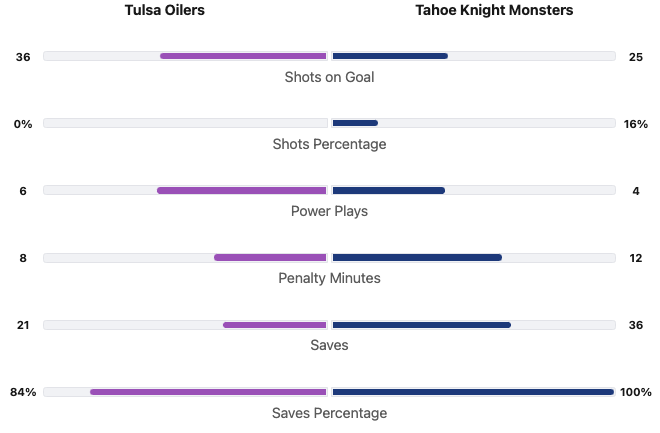Click Tulsa's purple Shots on Goal bar
This screenshot has height=433, width=660.
(x=243, y=56)
